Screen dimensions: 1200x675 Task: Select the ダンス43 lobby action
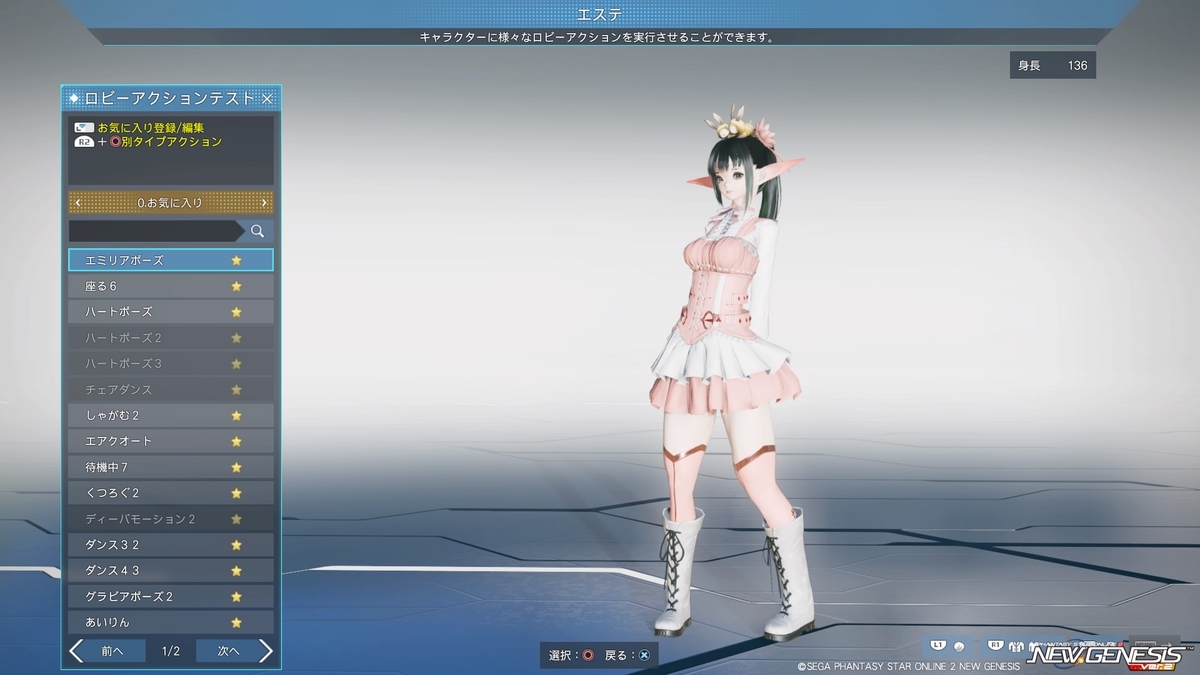click(x=171, y=571)
